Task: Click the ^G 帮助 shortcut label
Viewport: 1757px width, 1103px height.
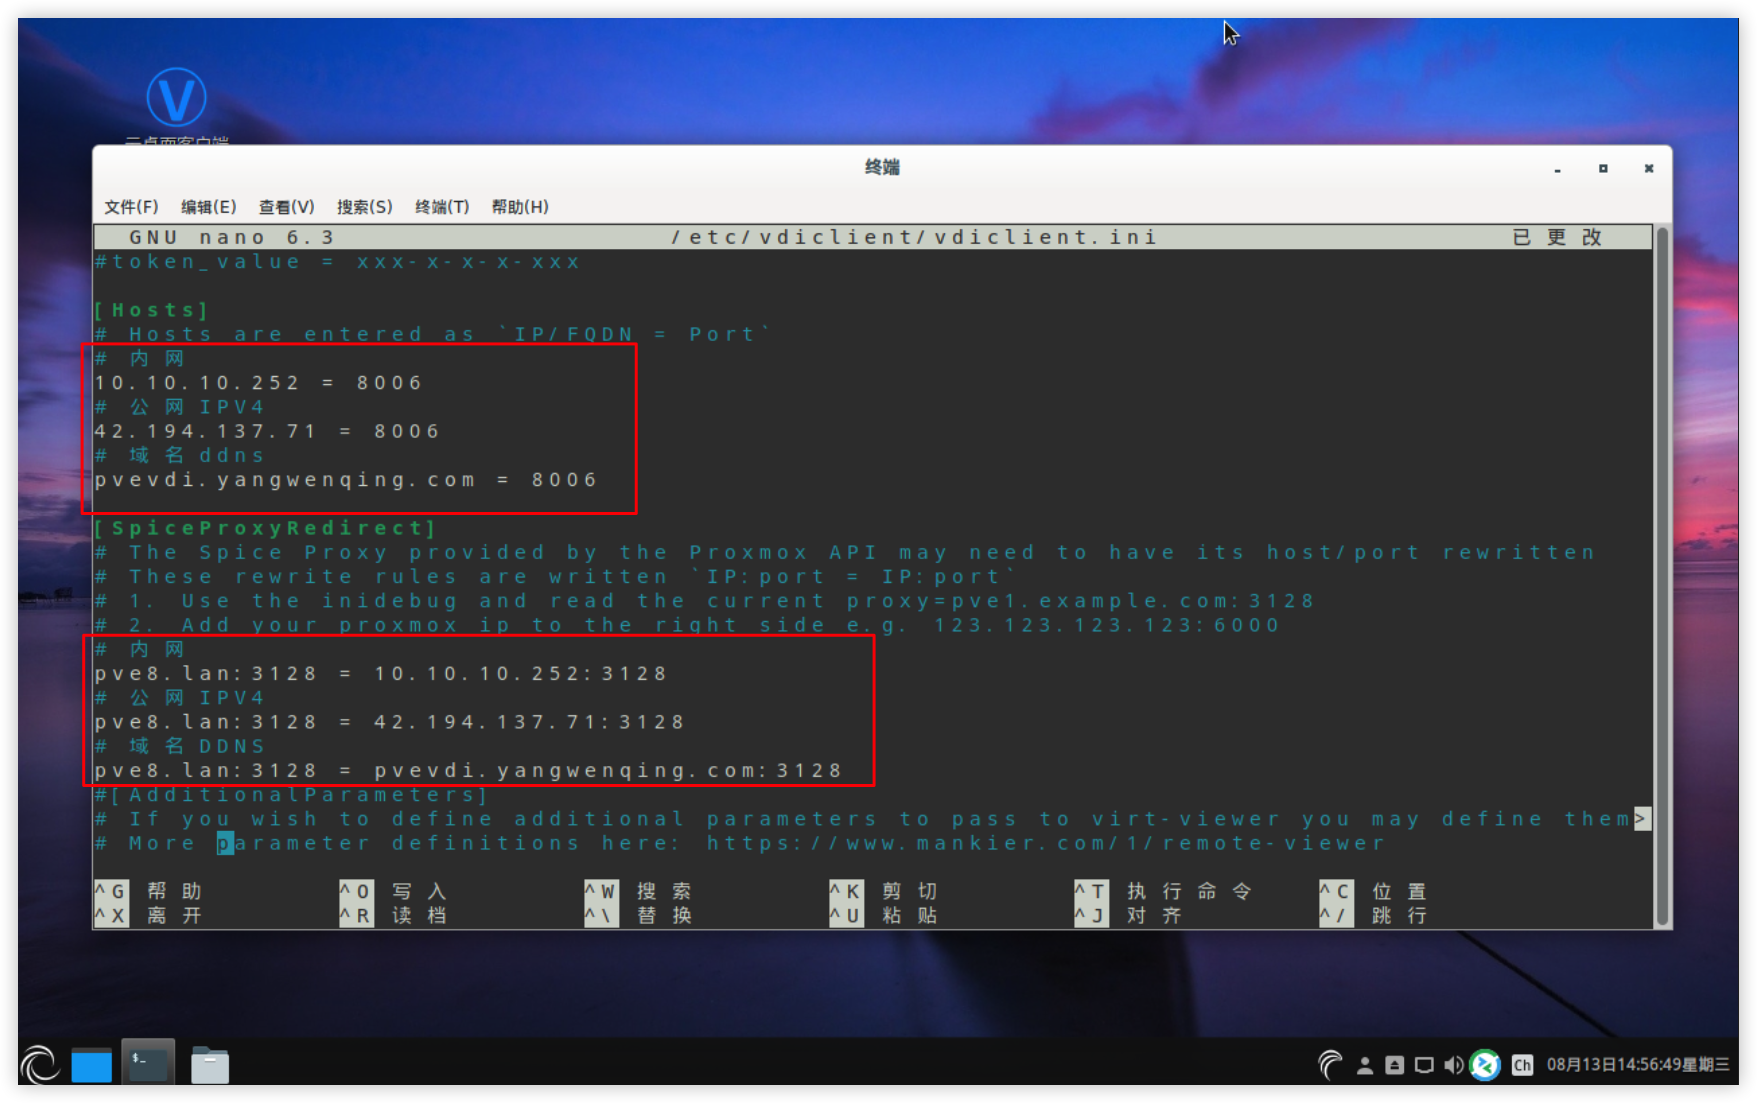Action: point(148,891)
